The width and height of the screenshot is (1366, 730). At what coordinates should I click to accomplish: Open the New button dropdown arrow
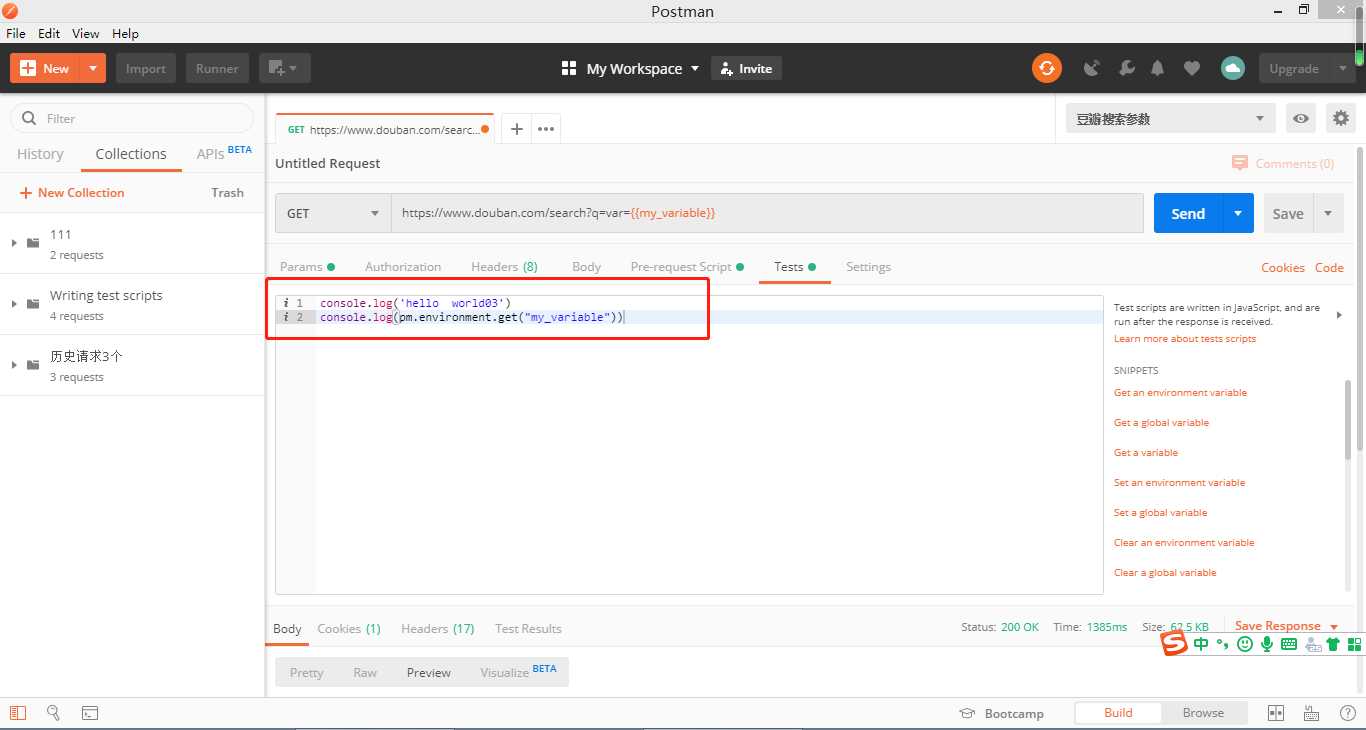click(x=92, y=68)
